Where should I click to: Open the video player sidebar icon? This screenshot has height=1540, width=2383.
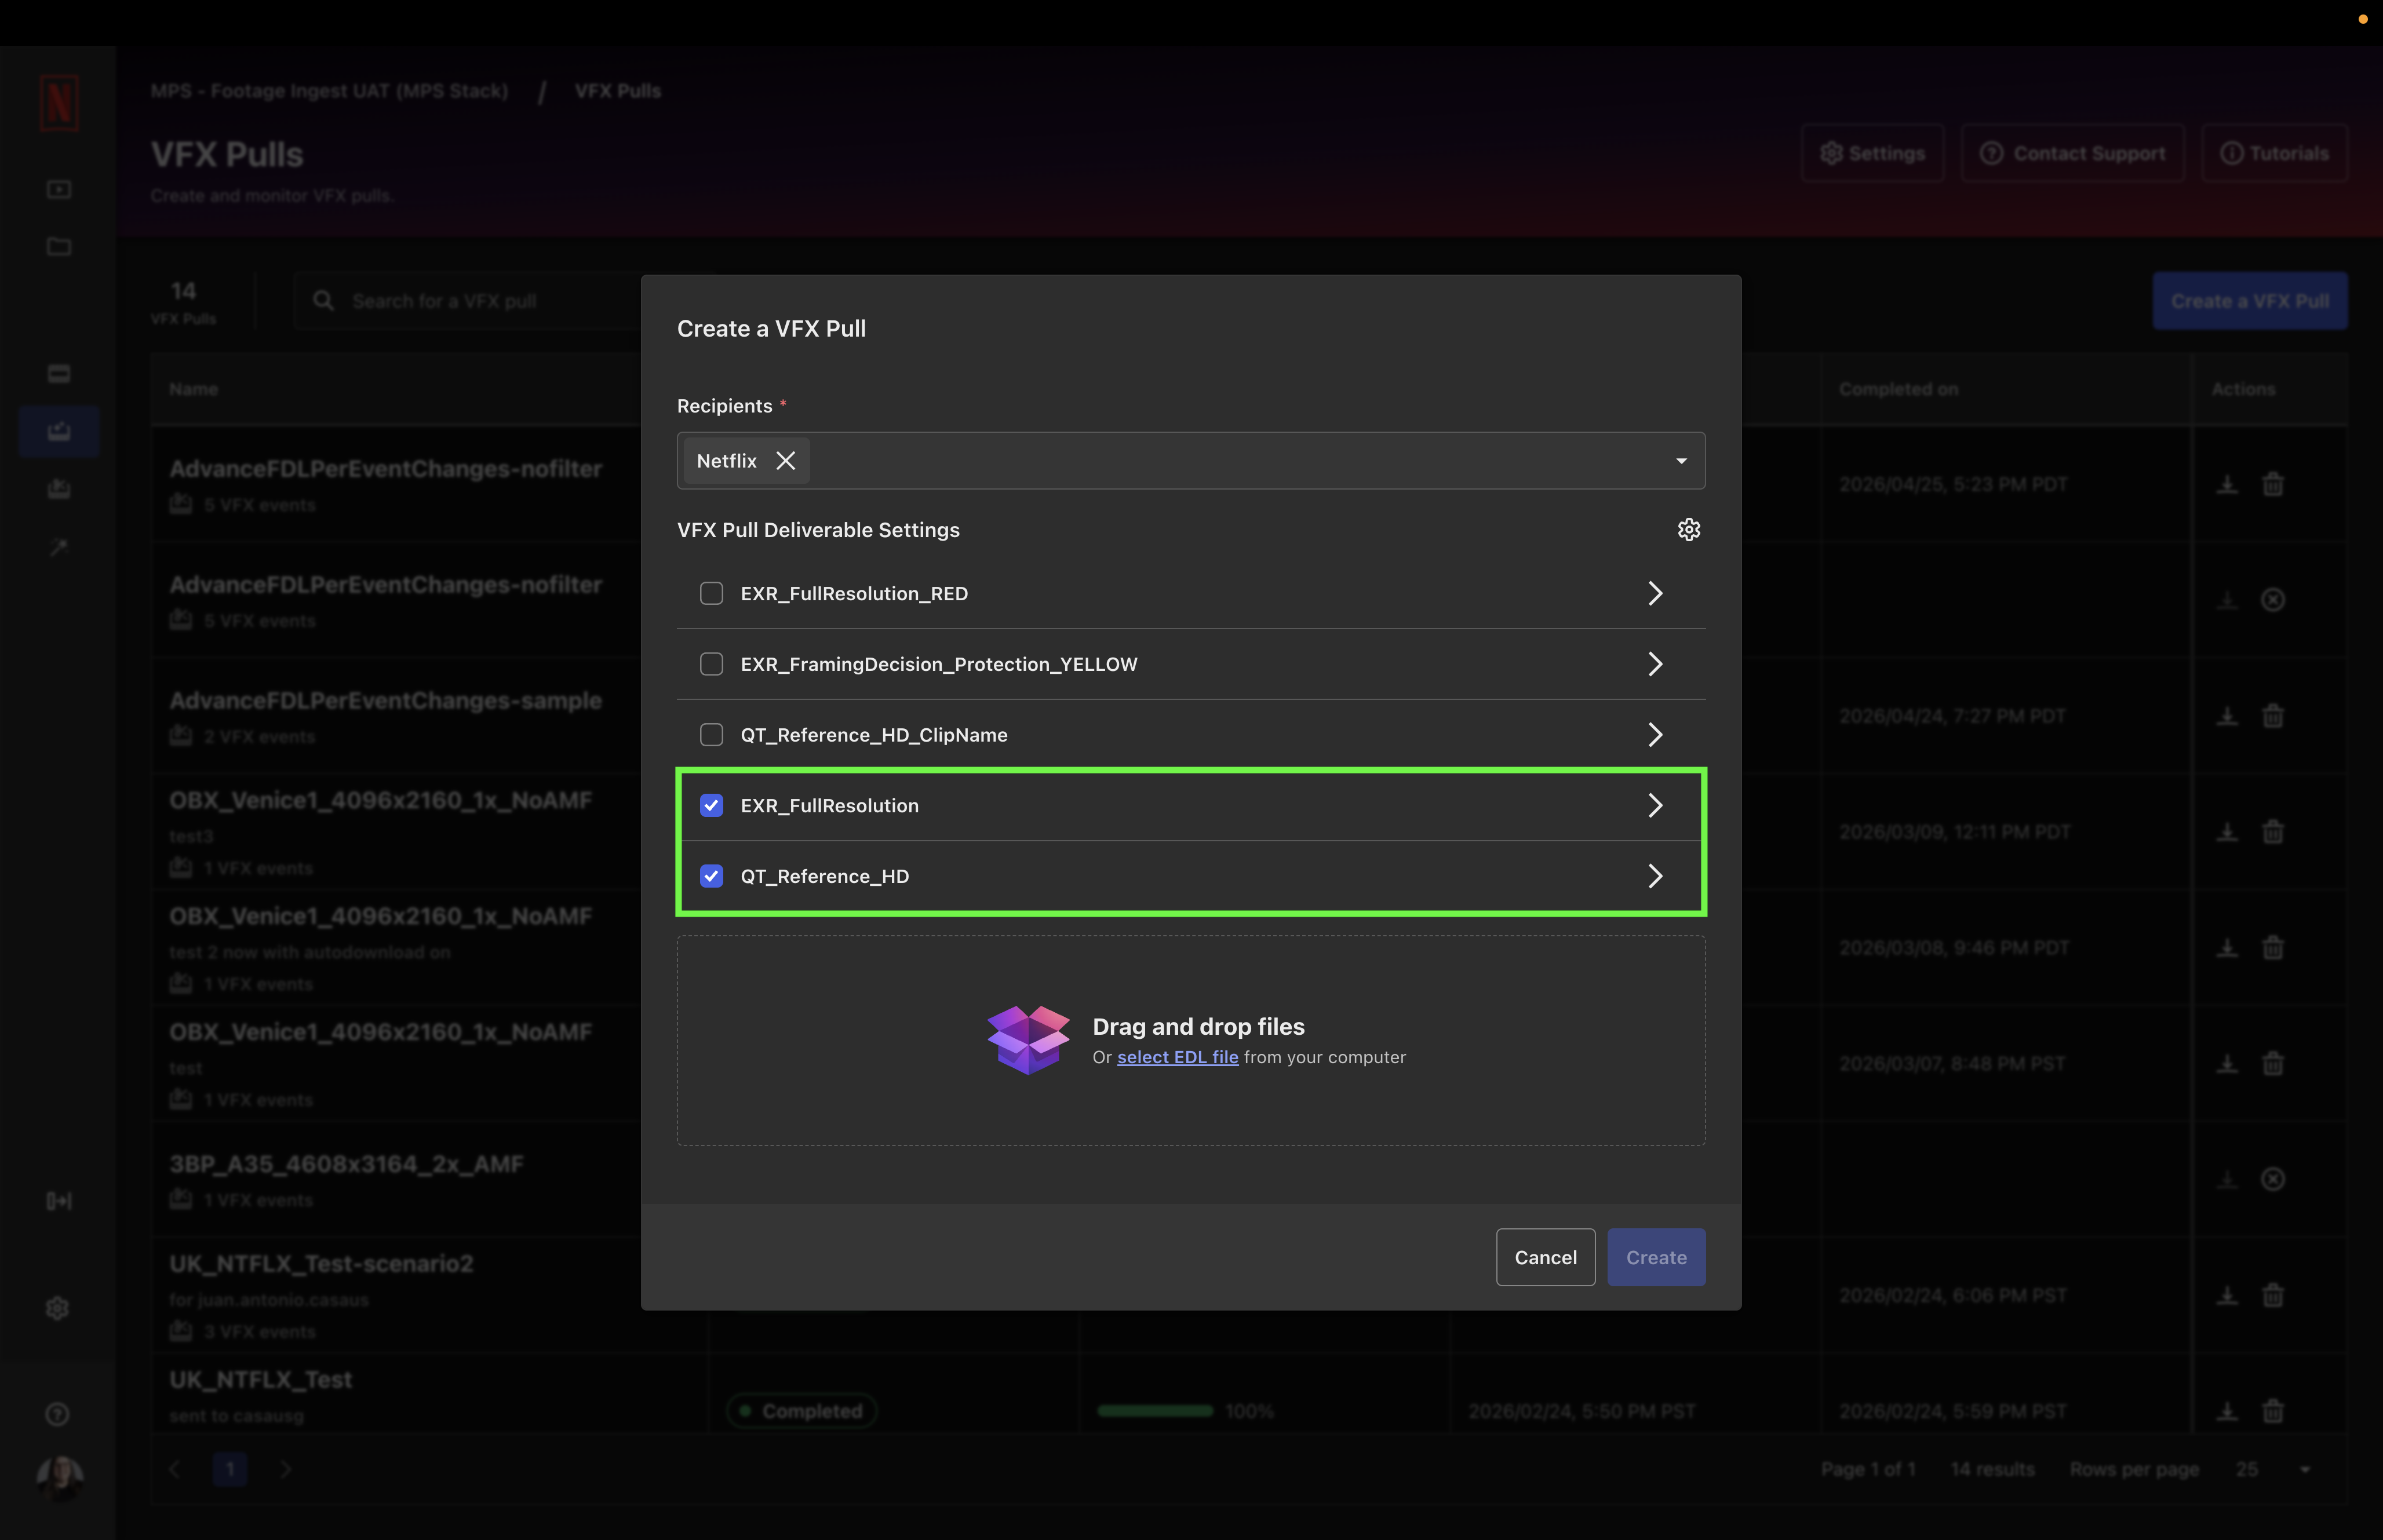pyautogui.click(x=59, y=189)
